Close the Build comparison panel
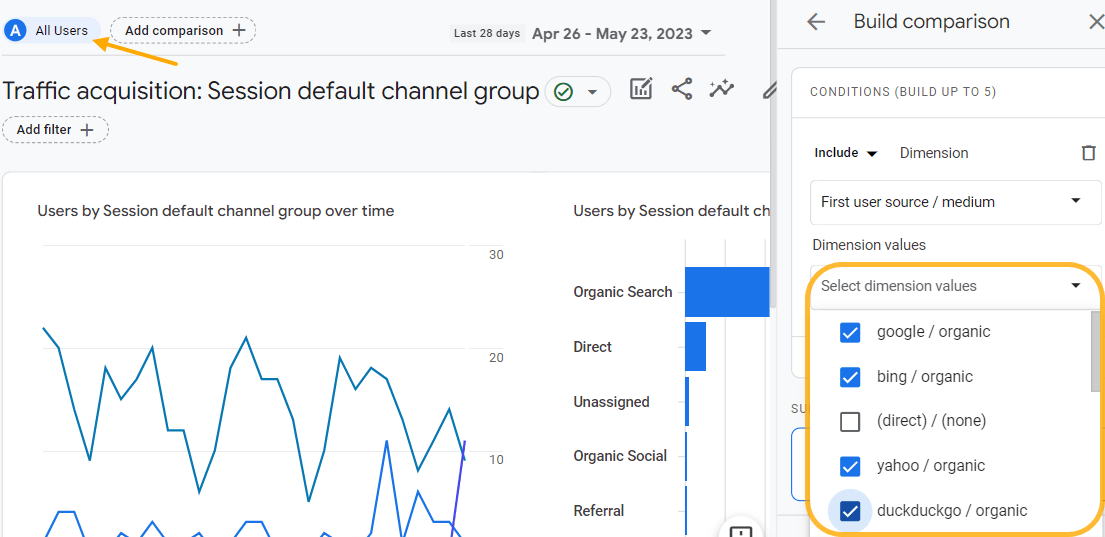Viewport: 1105px width, 537px height. [x=1095, y=22]
